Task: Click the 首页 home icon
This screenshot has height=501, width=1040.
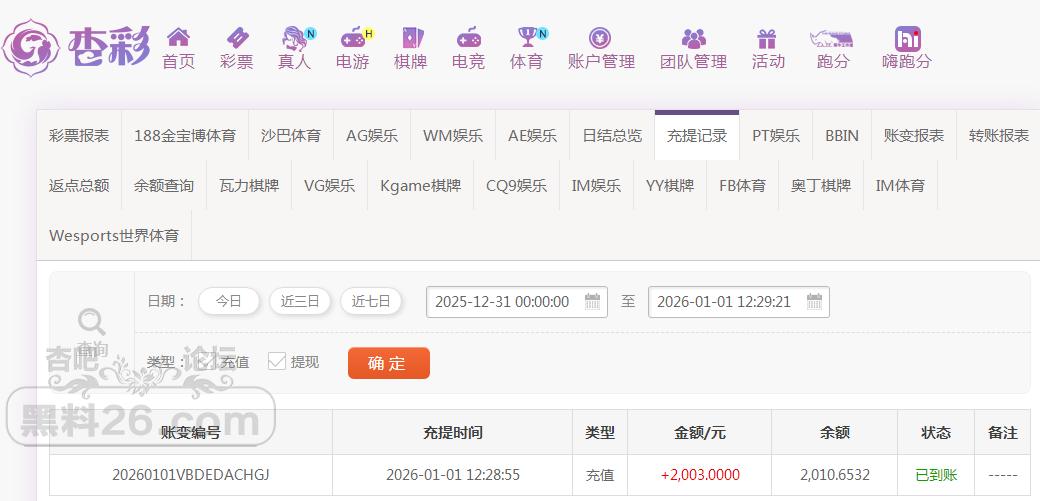Action: click(178, 38)
